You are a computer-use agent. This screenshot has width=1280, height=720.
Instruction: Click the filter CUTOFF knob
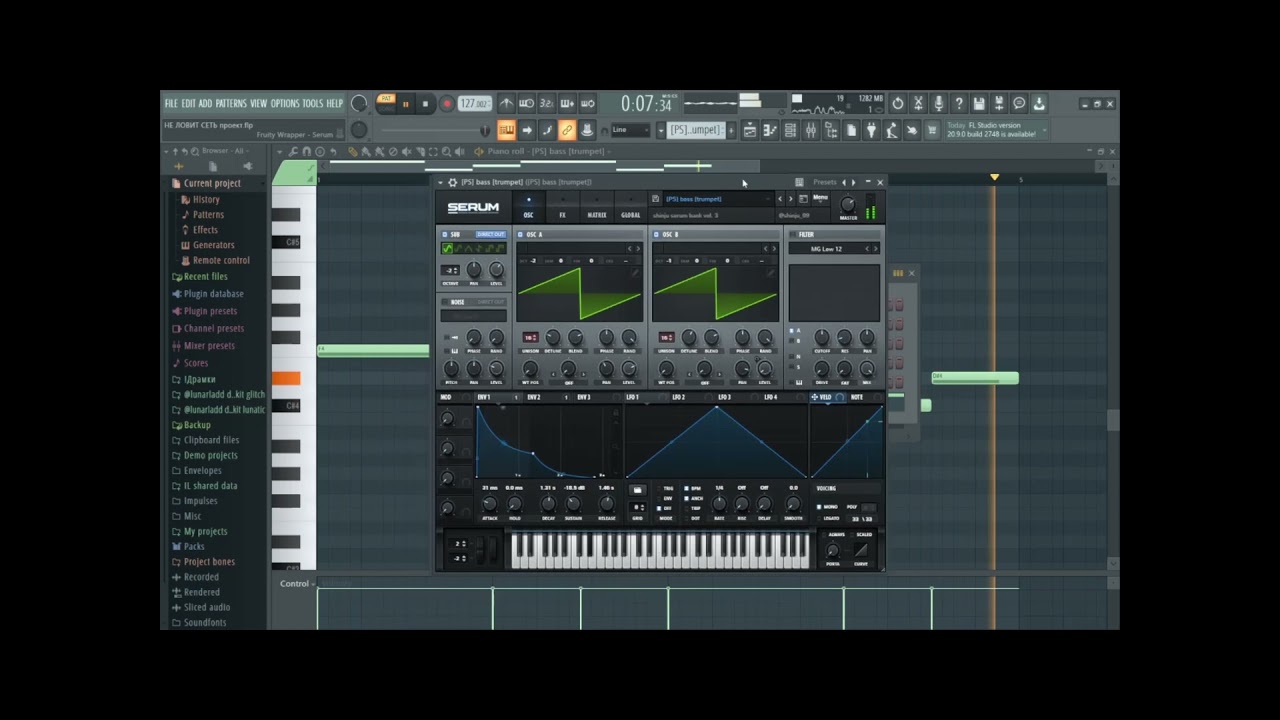tap(822, 338)
